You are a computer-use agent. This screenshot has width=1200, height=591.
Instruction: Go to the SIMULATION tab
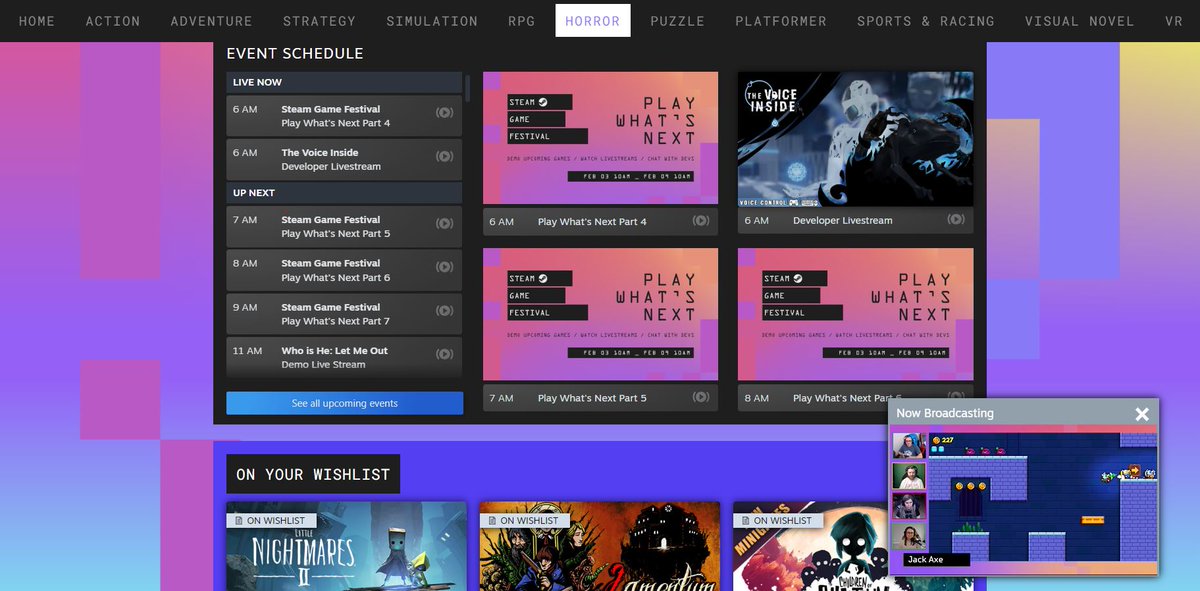432,20
